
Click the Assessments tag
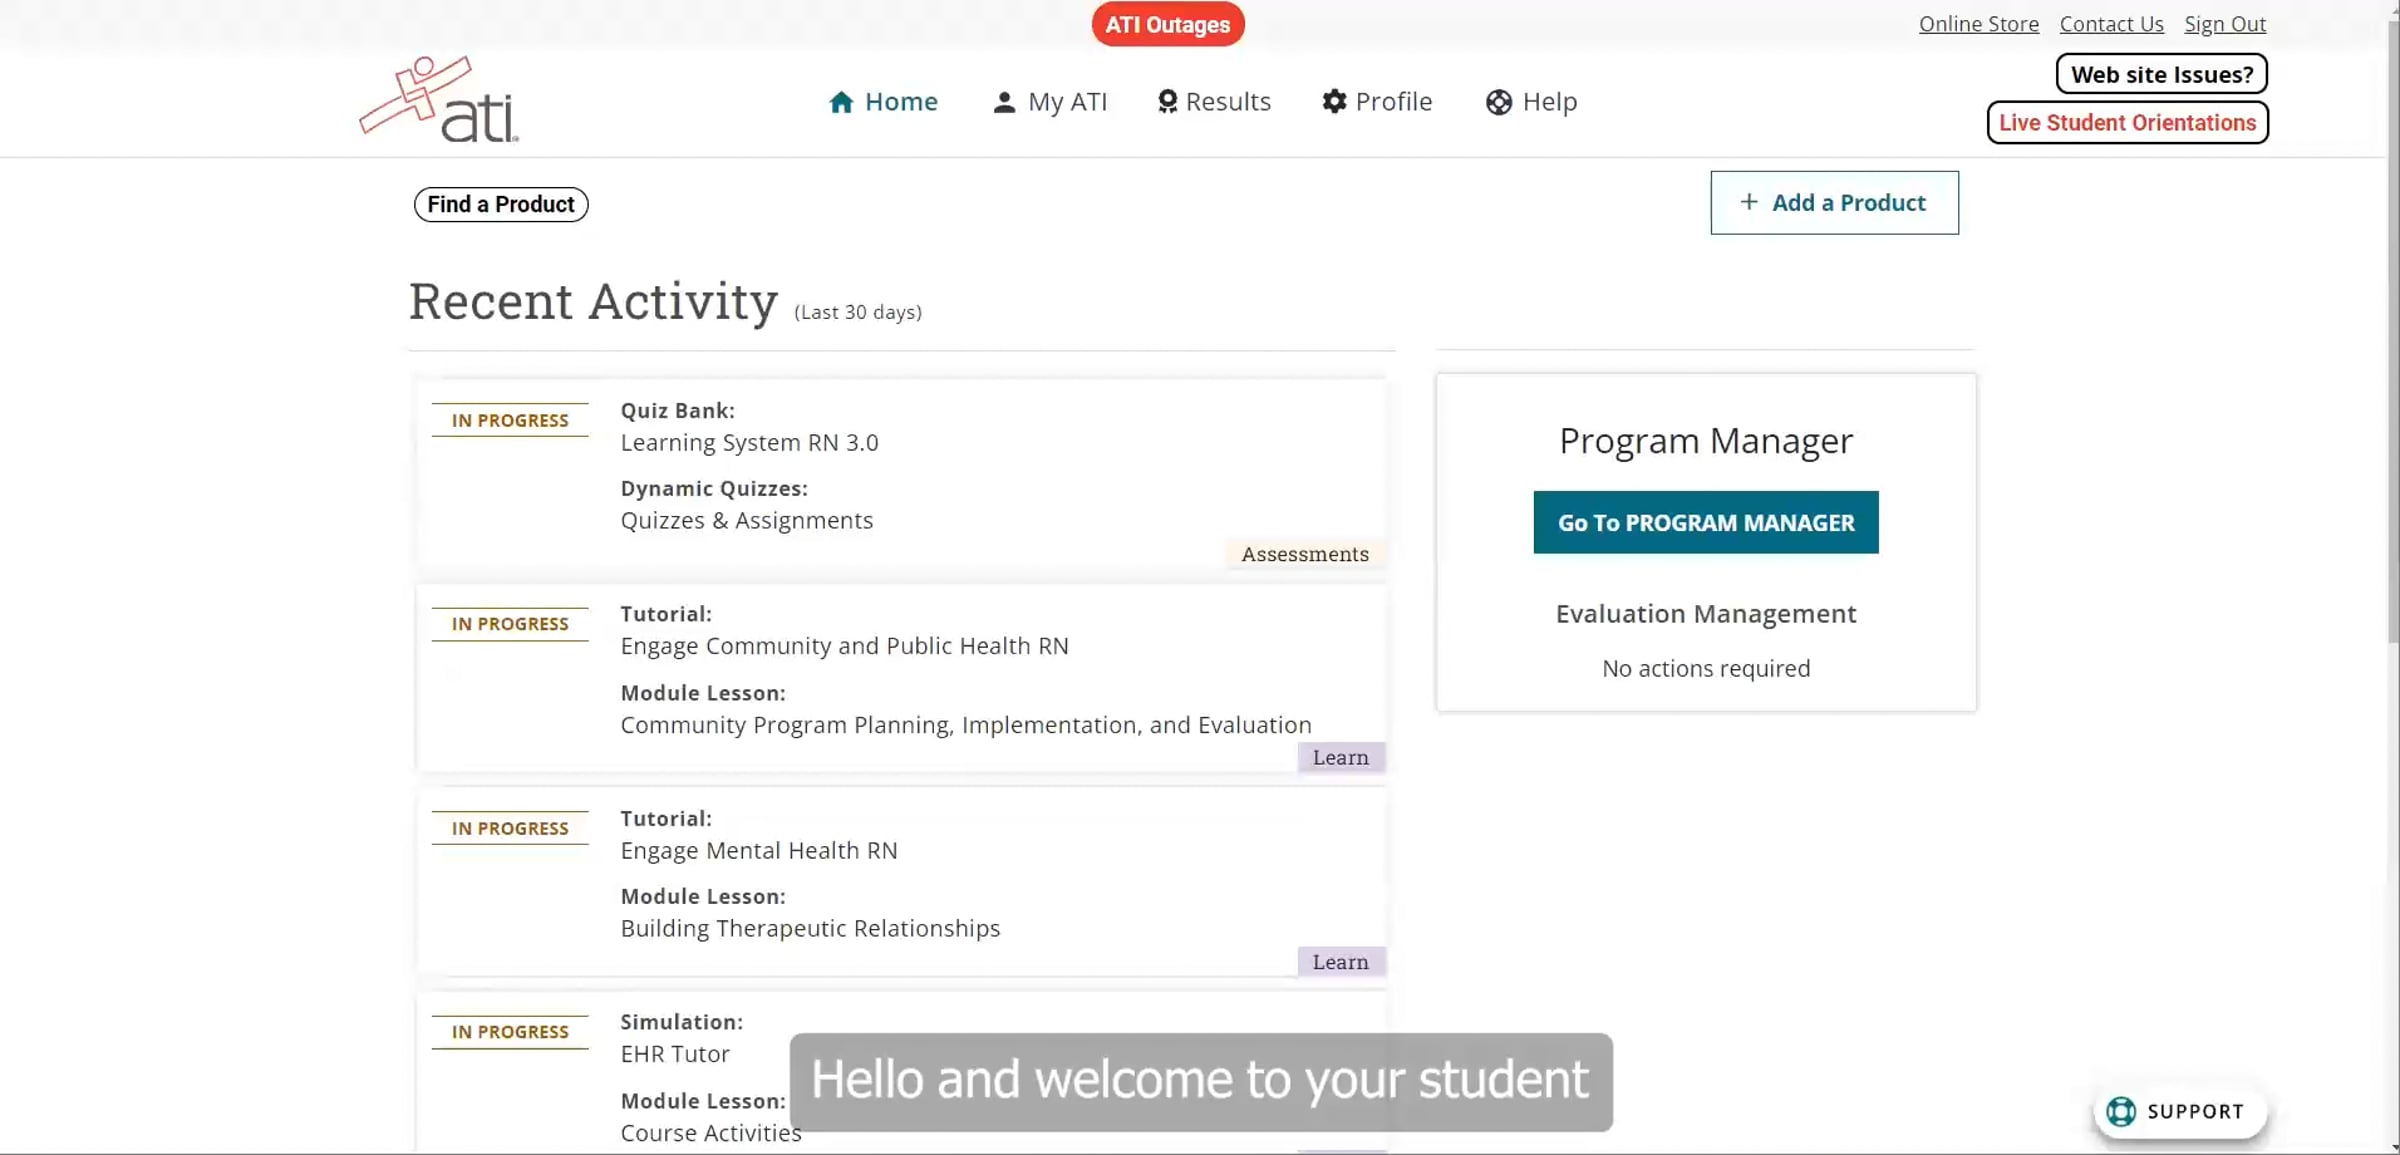click(1305, 554)
